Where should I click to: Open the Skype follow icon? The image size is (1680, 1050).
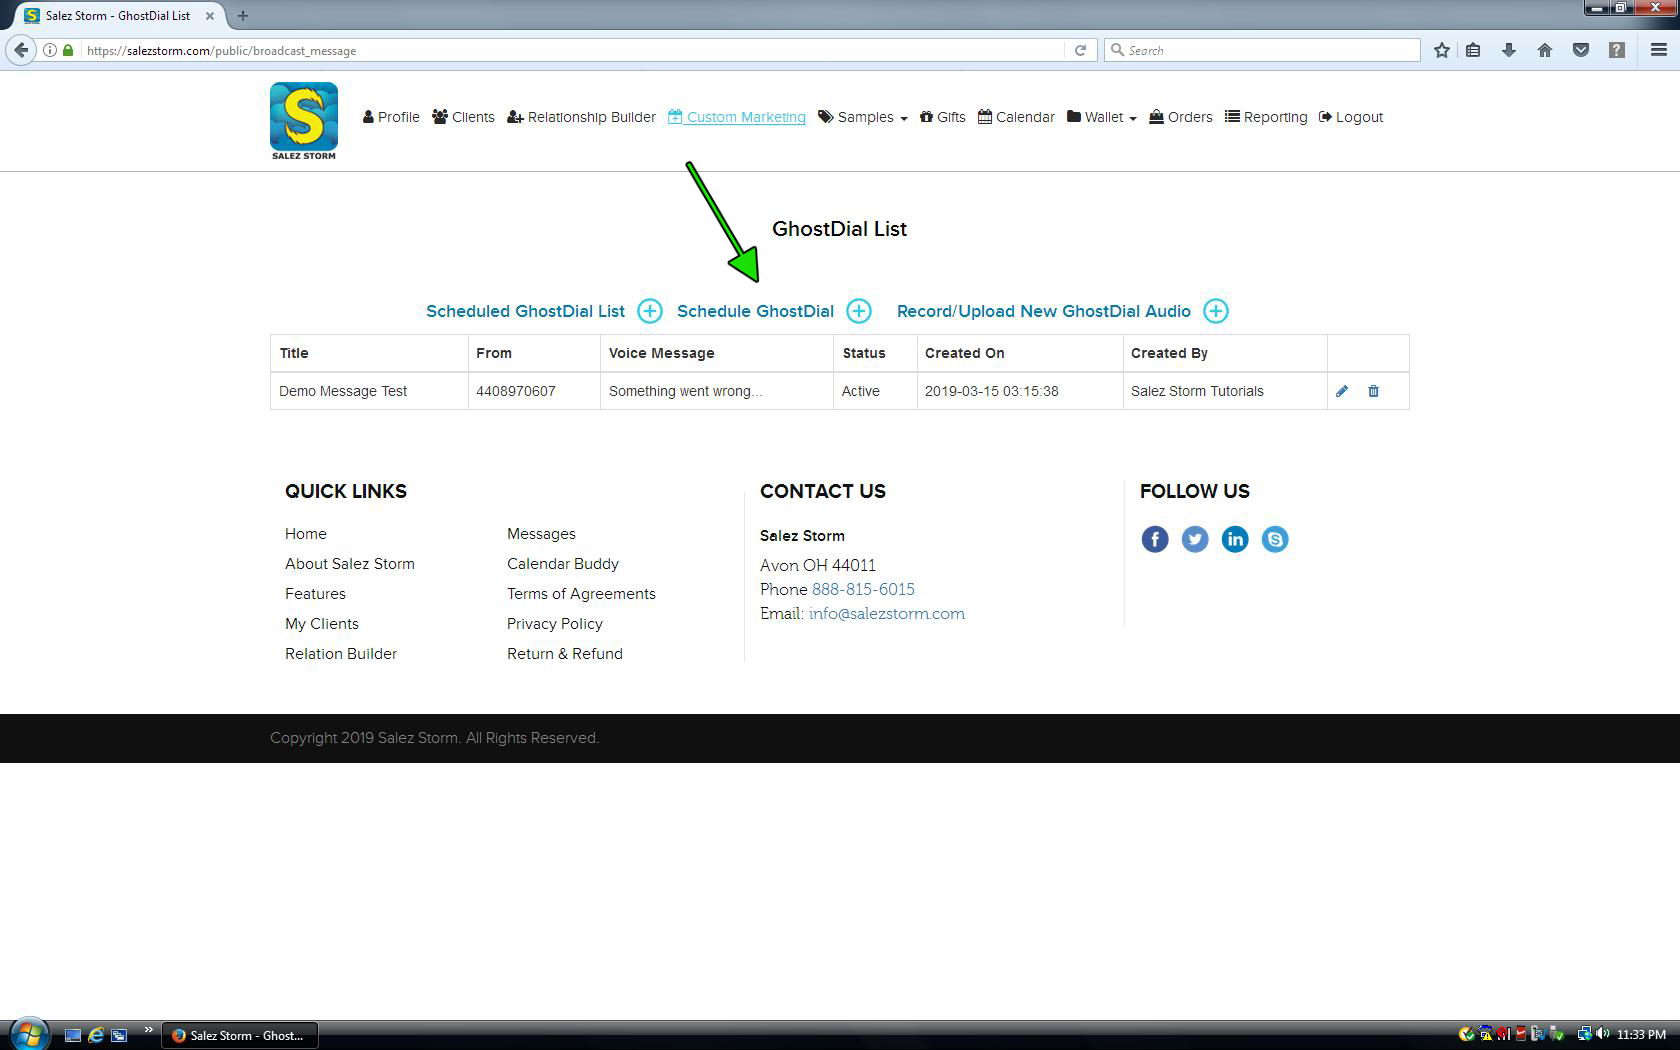(x=1275, y=539)
